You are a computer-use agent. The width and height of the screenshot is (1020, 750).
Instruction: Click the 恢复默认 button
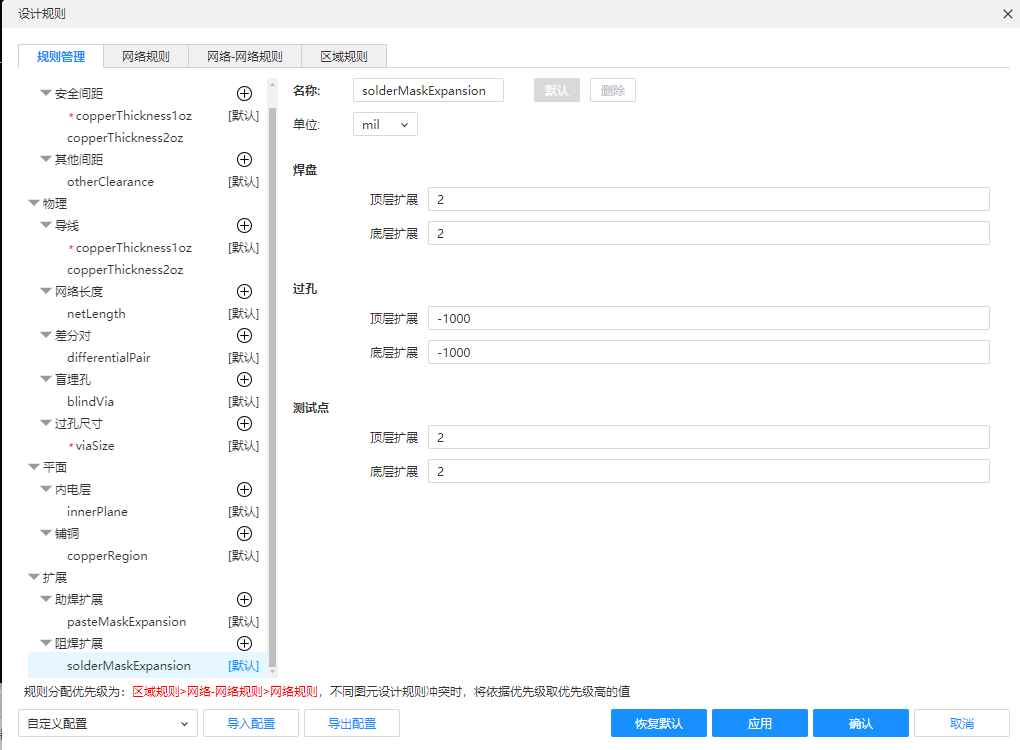click(659, 723)
